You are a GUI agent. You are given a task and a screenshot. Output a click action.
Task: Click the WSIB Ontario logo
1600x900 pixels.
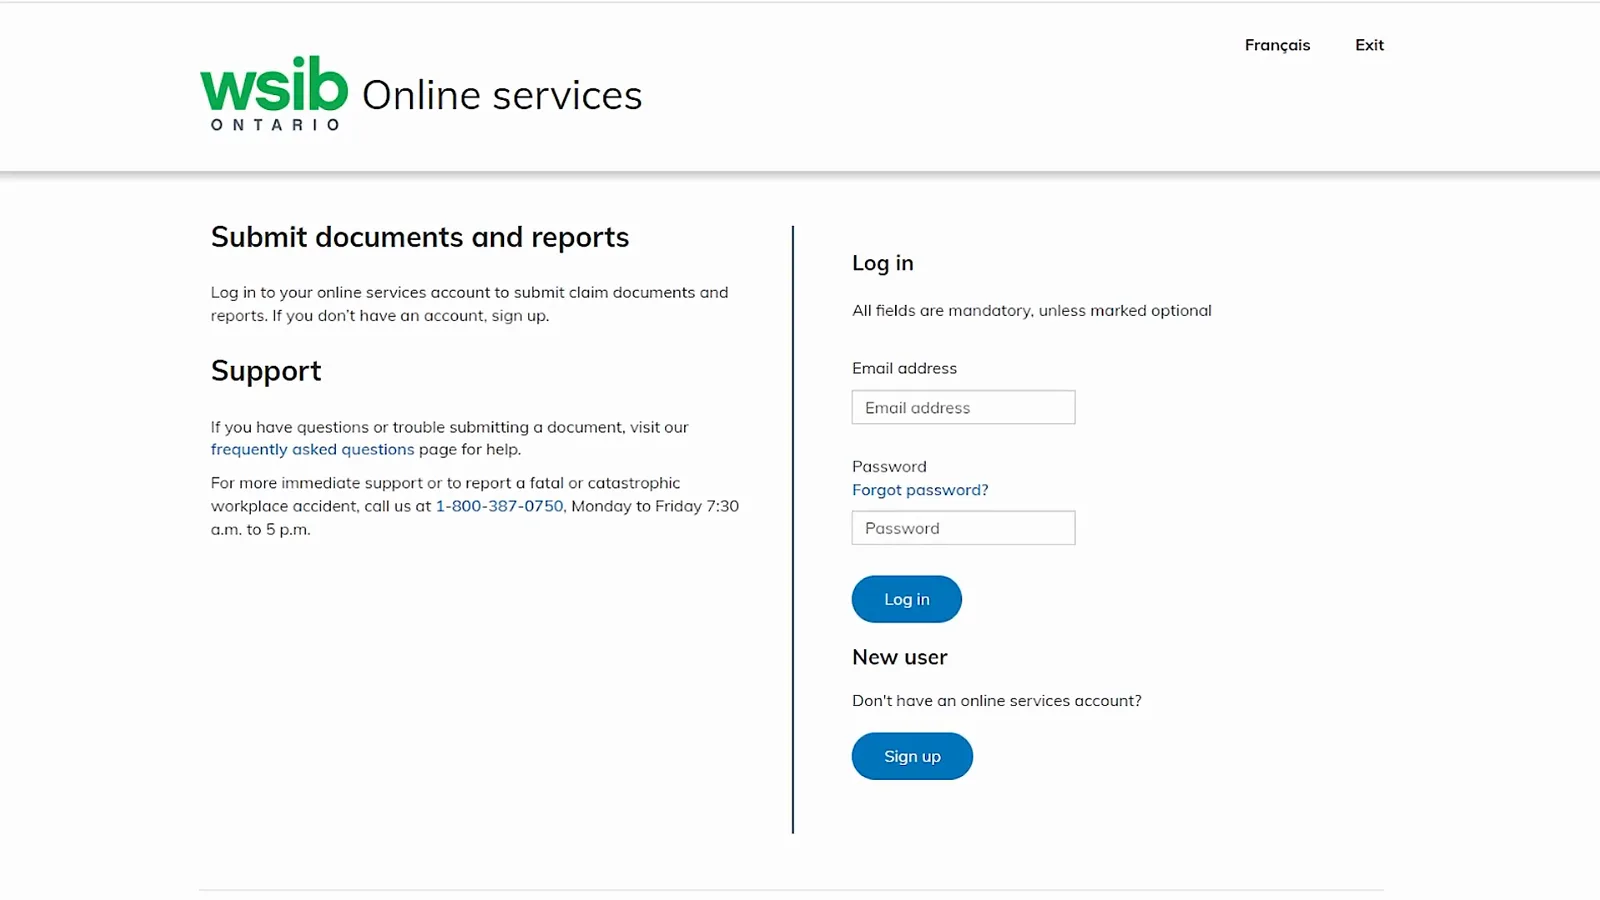tap(274, 93)
